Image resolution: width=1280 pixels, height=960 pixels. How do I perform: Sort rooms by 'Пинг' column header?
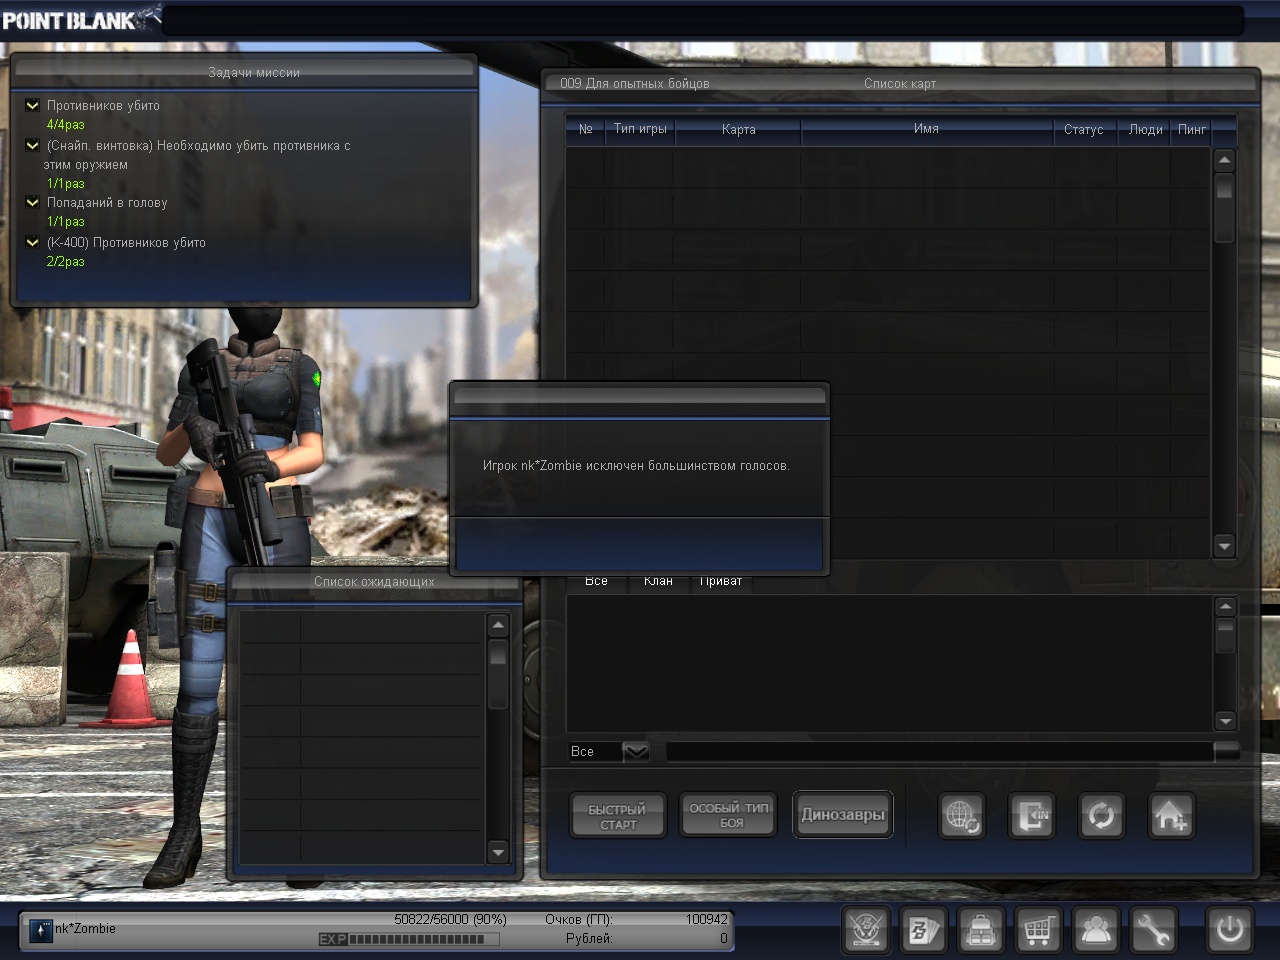[x=1192, y=130]
